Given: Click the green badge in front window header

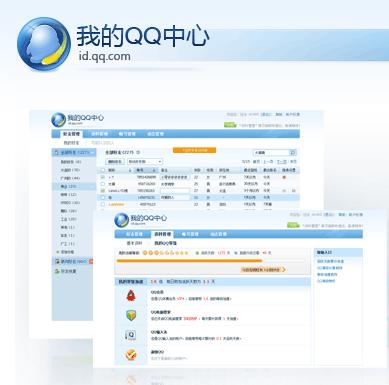Looking at the screenshot, I should tap(293, 225).
